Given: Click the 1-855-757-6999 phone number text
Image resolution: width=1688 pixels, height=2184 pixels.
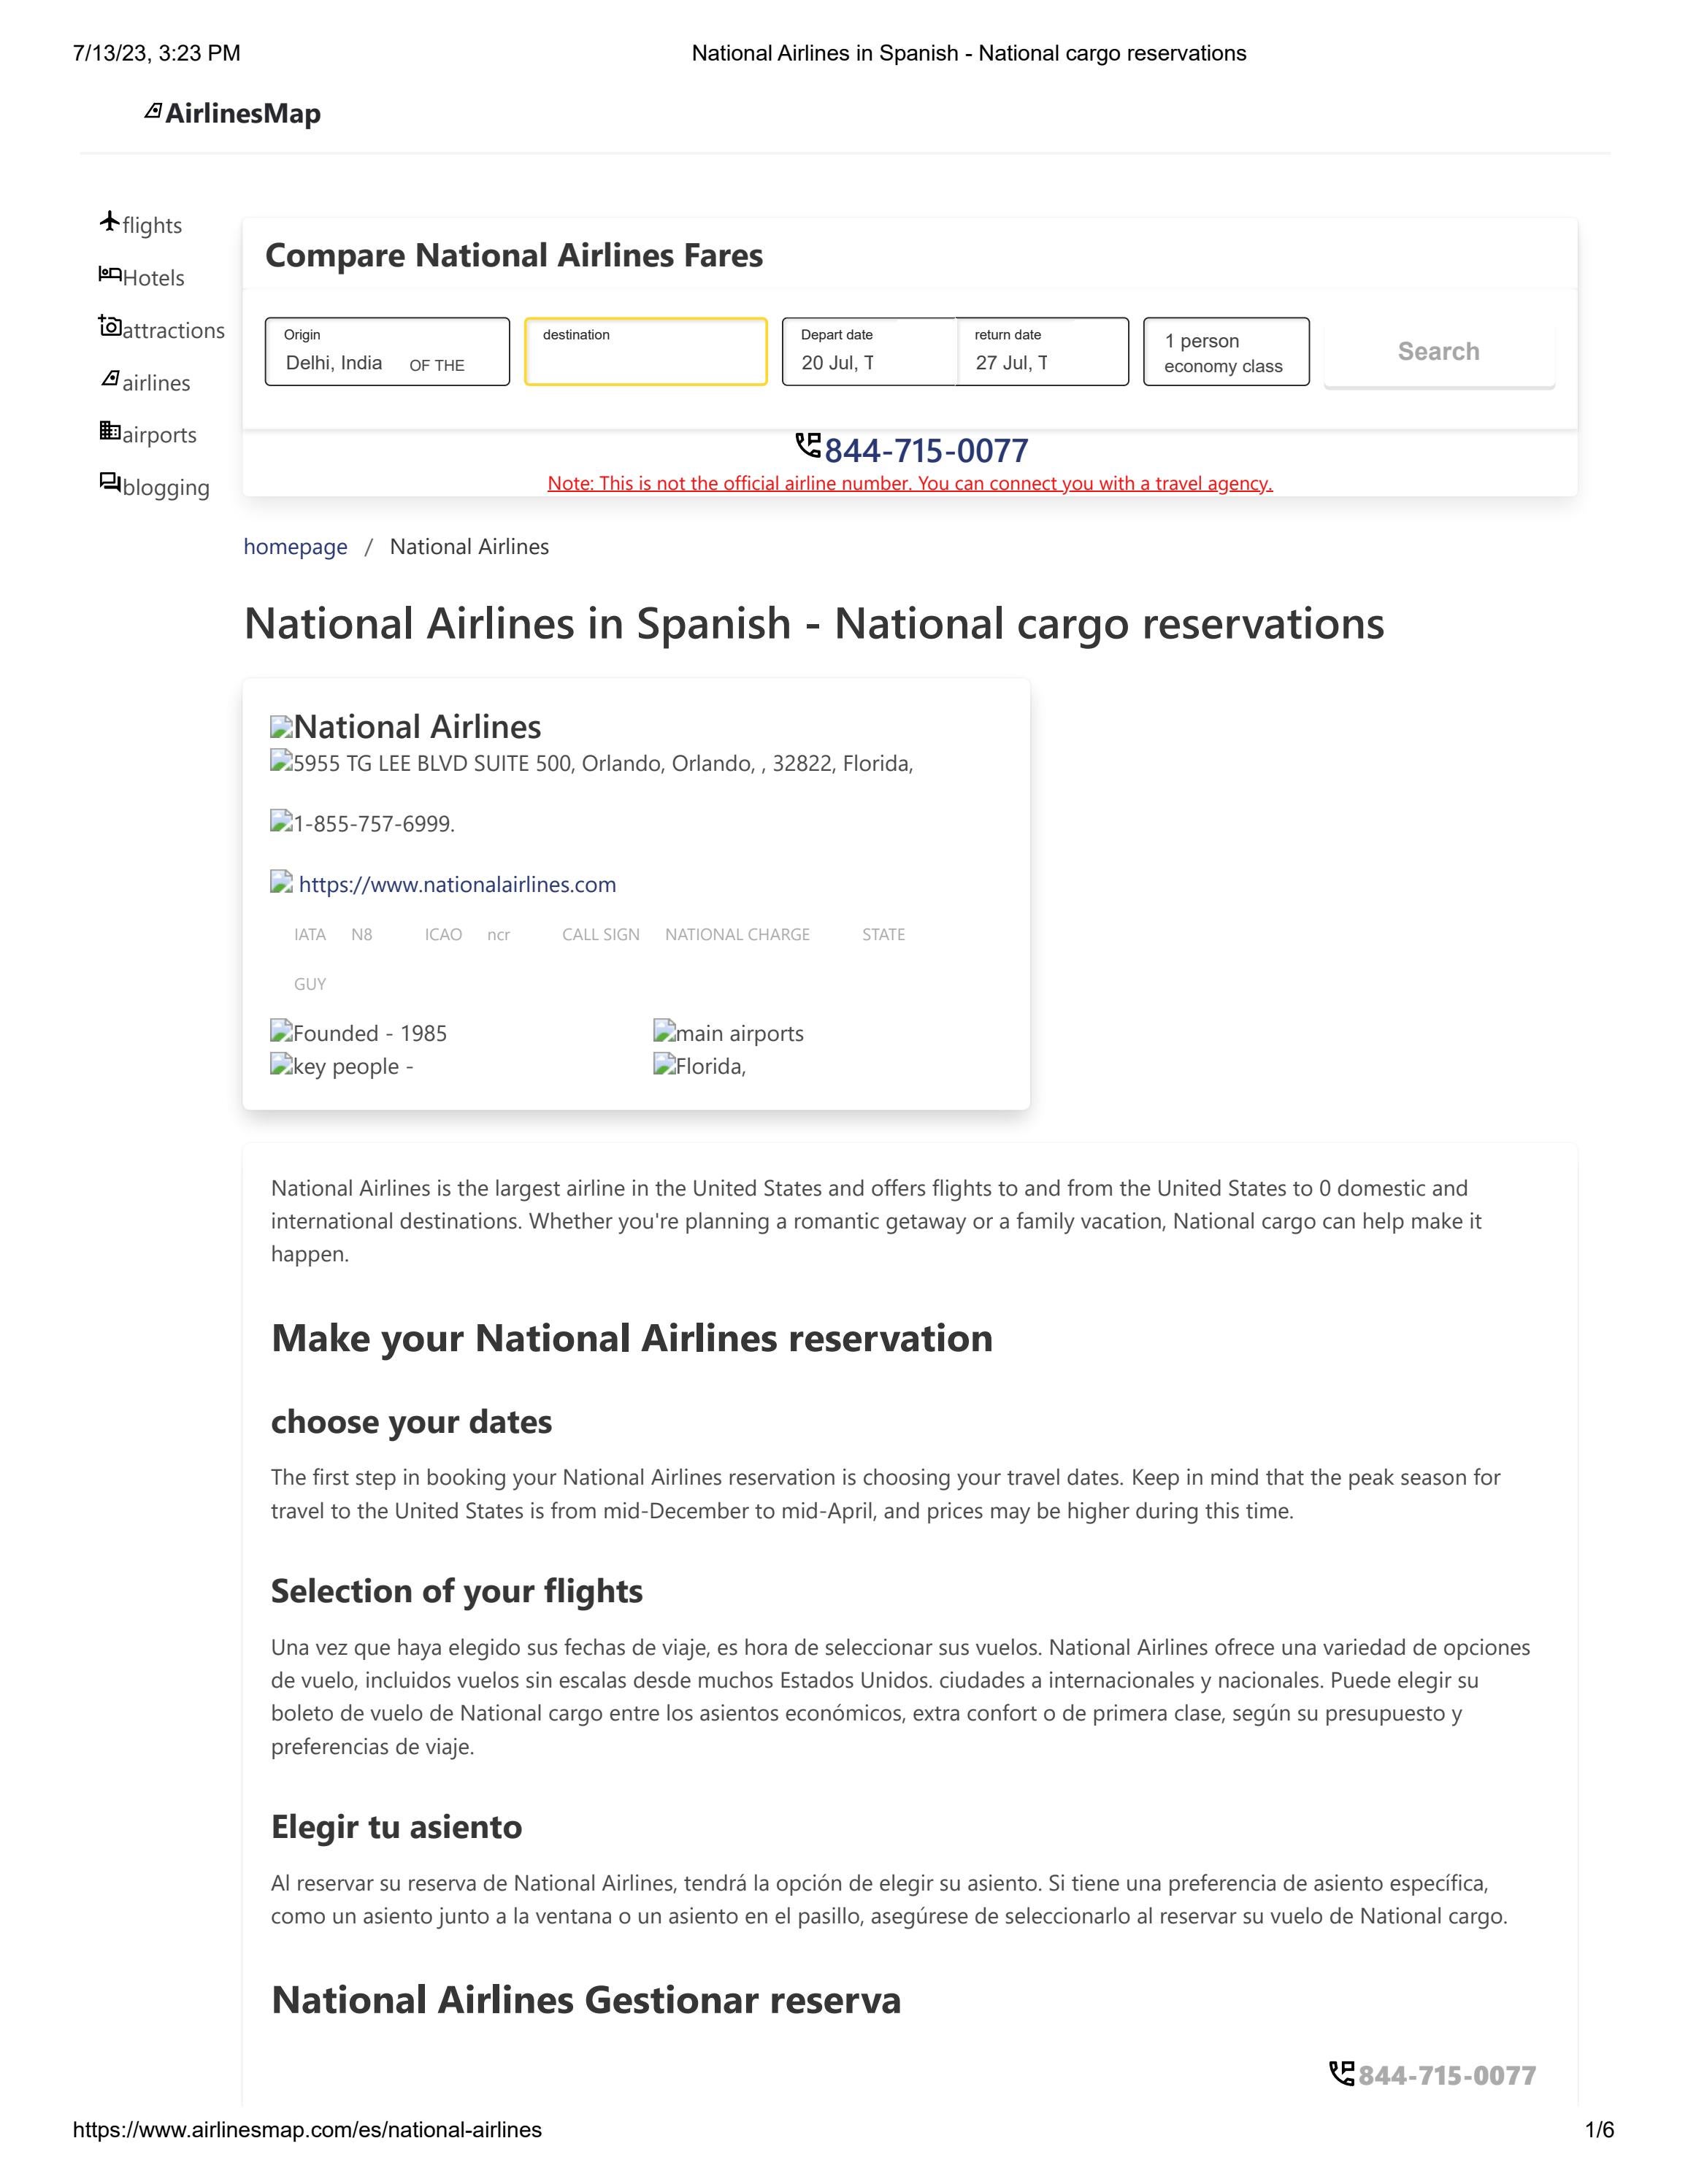Looking at the screenshot, I should tap(374, 824).
